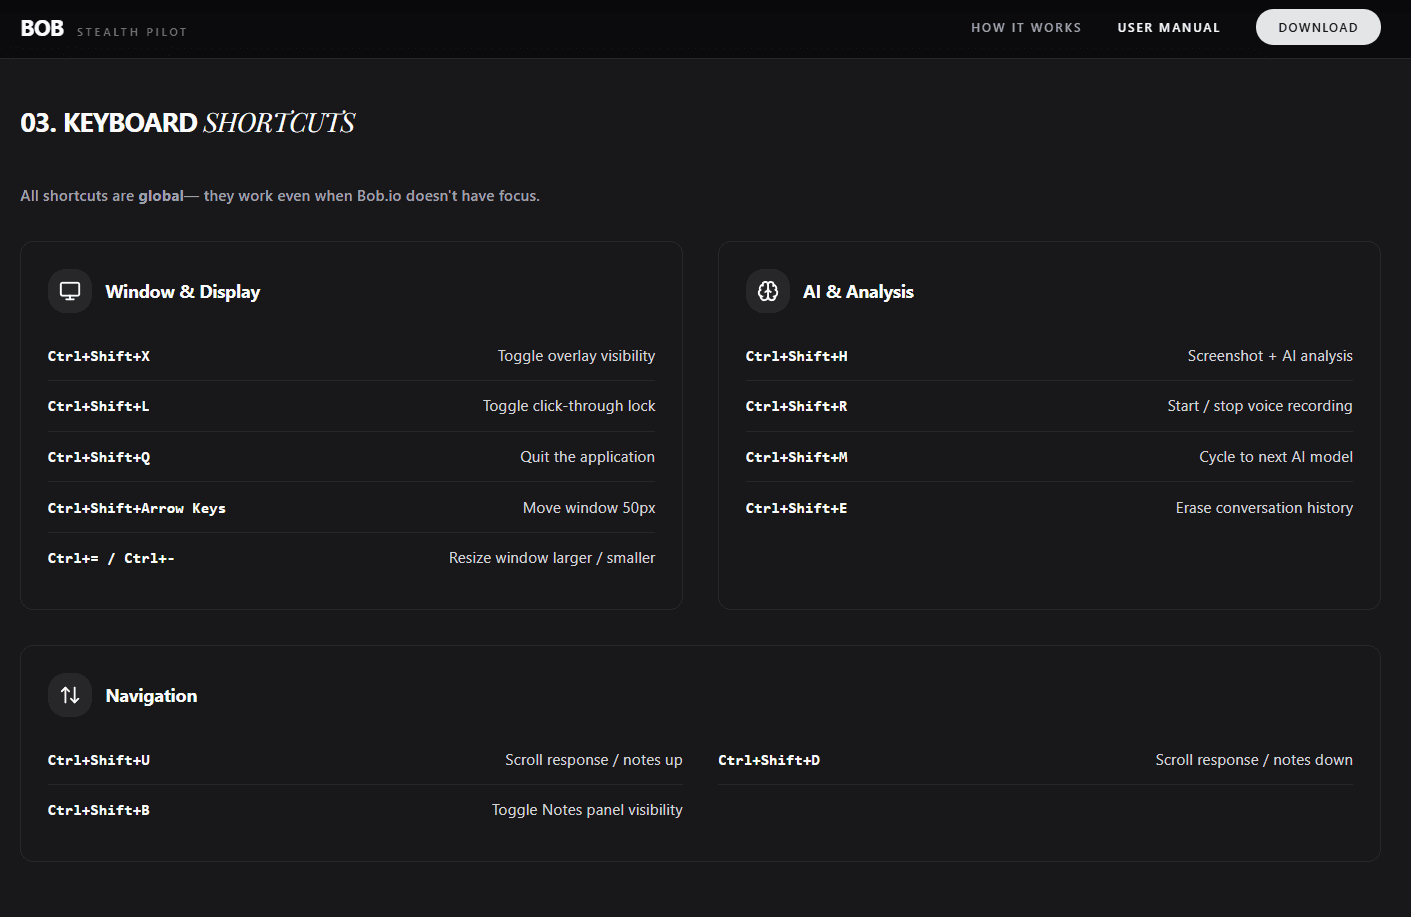Click the Ctrl+Shift+Arrow Keys shortcut
Screen dimensions: 1411x917
tap(137, 508)
